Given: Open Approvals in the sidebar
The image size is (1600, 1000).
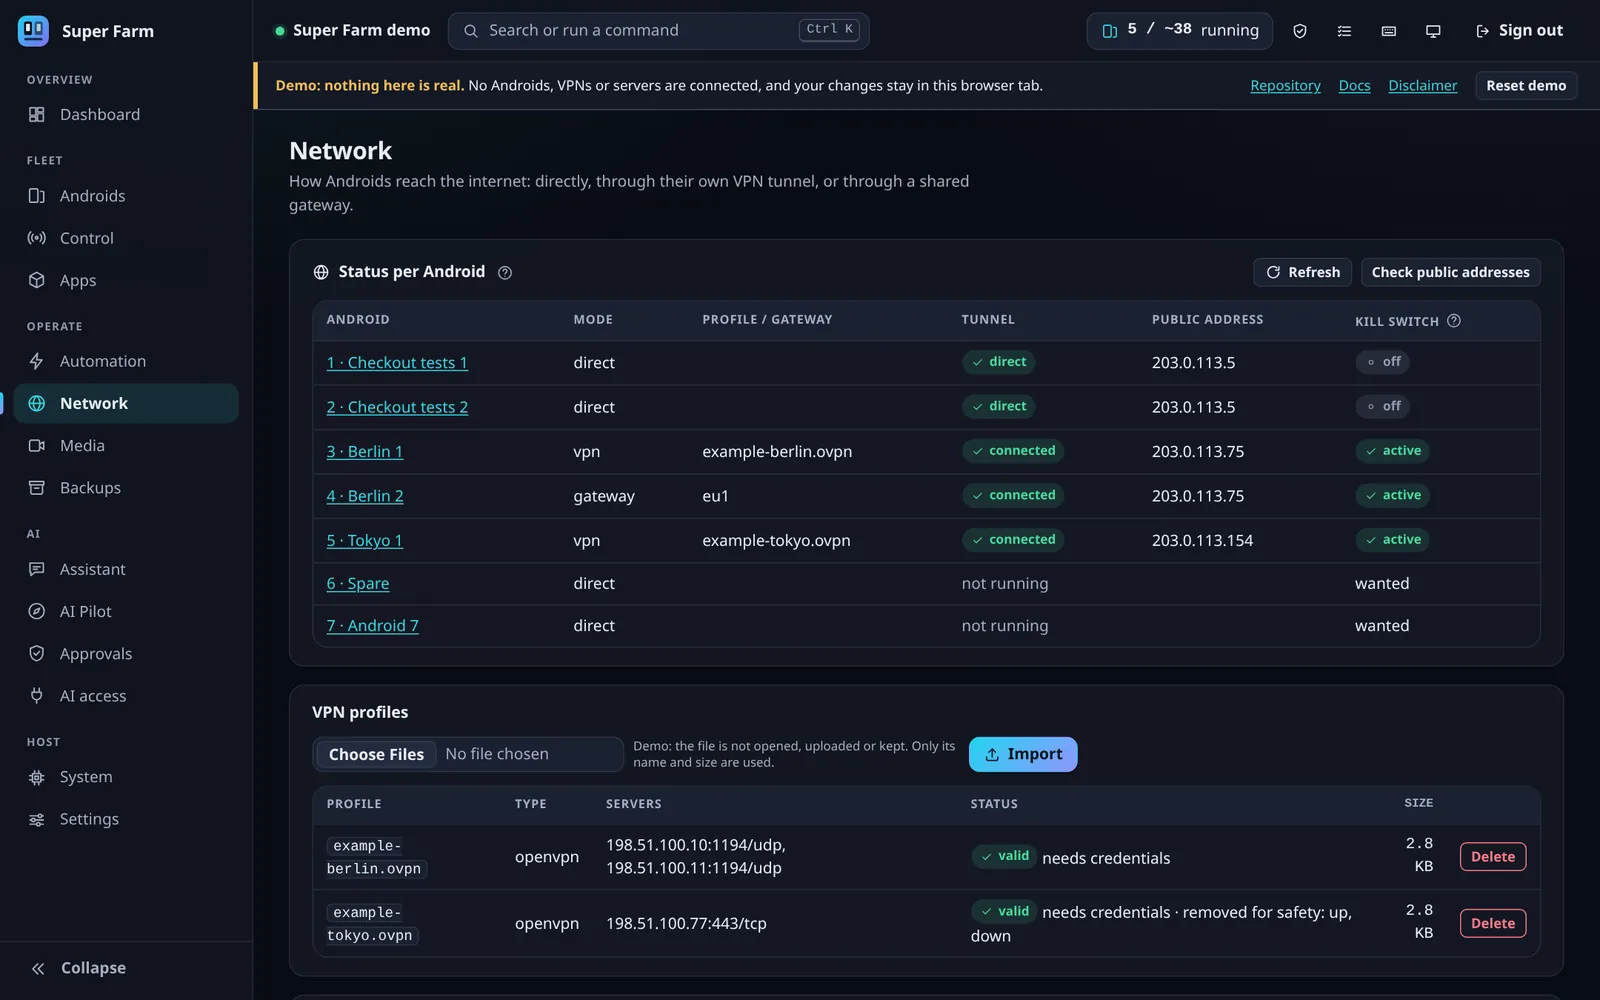Looking at the screenshot, I should [126, 654].
